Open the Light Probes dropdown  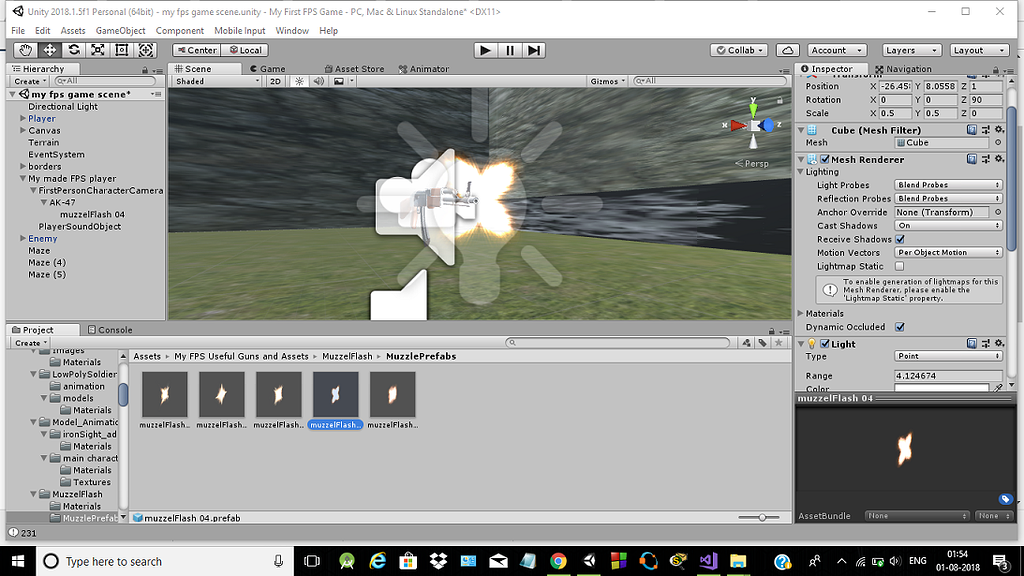click(x=948, y=184)
